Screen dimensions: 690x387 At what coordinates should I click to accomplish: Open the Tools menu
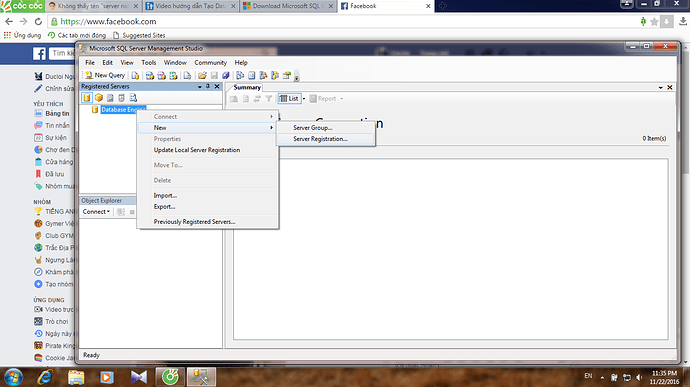[149, 63]
